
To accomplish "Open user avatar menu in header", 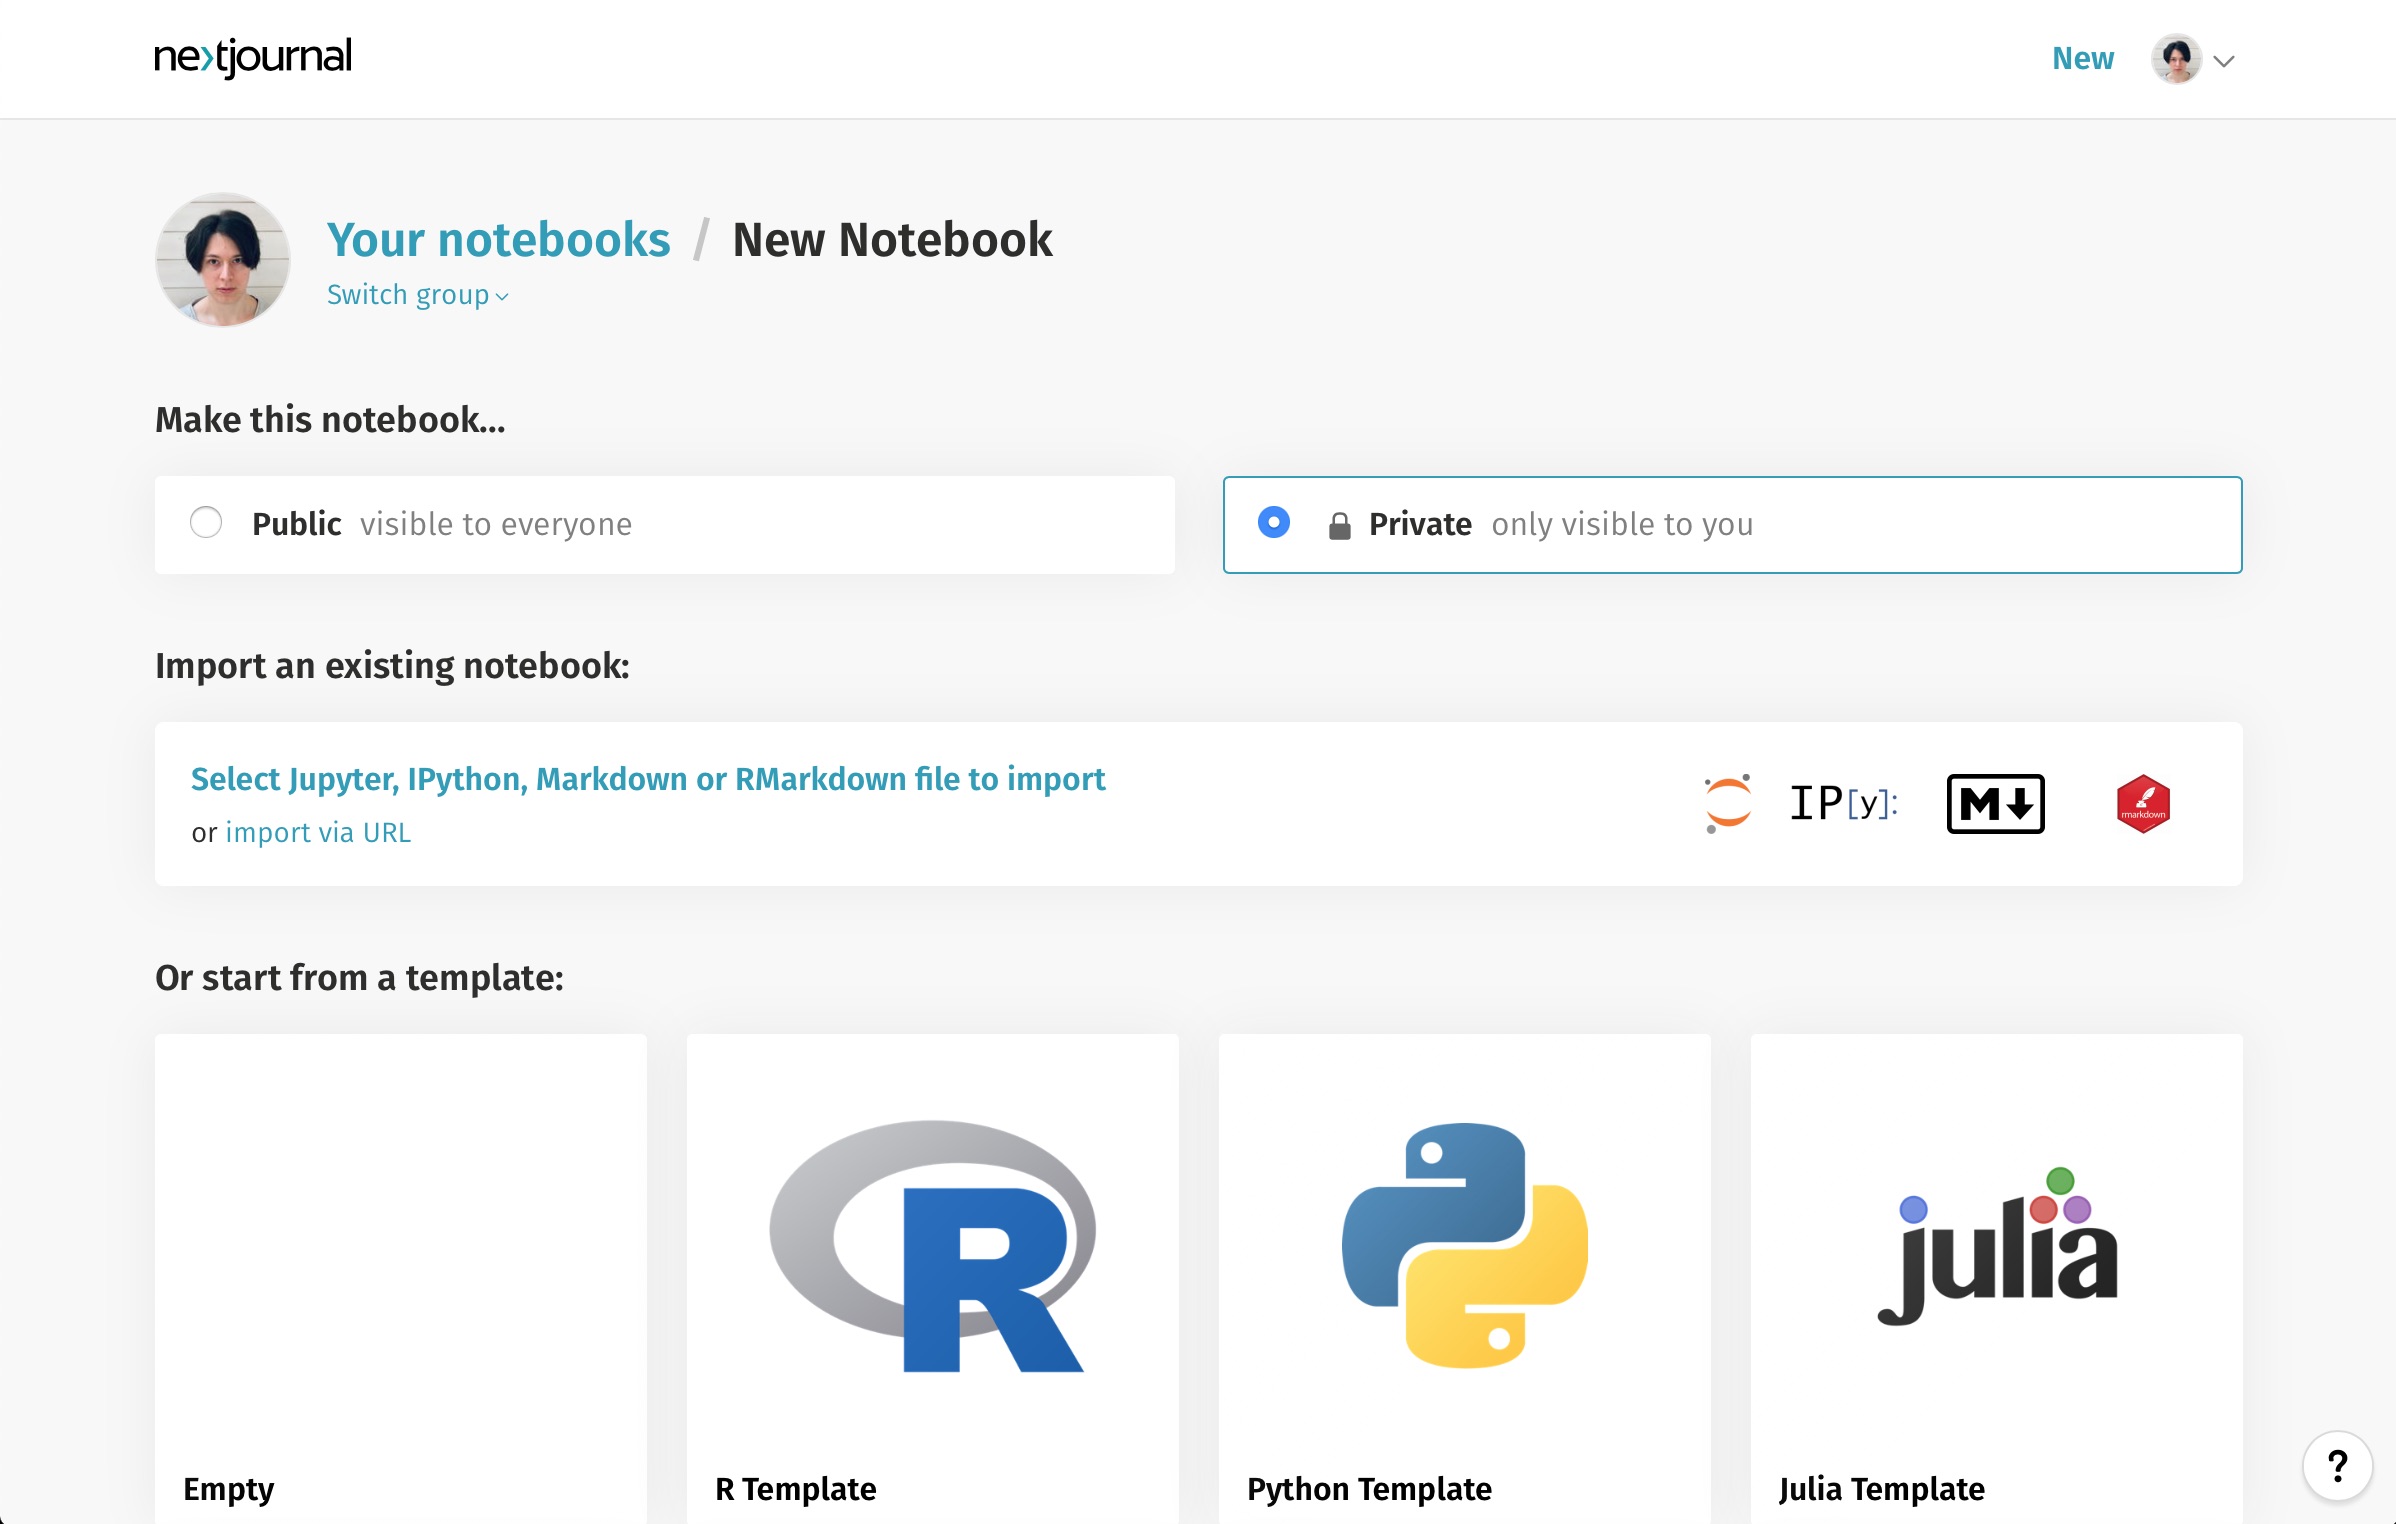I will click(x=2176, y=59).
